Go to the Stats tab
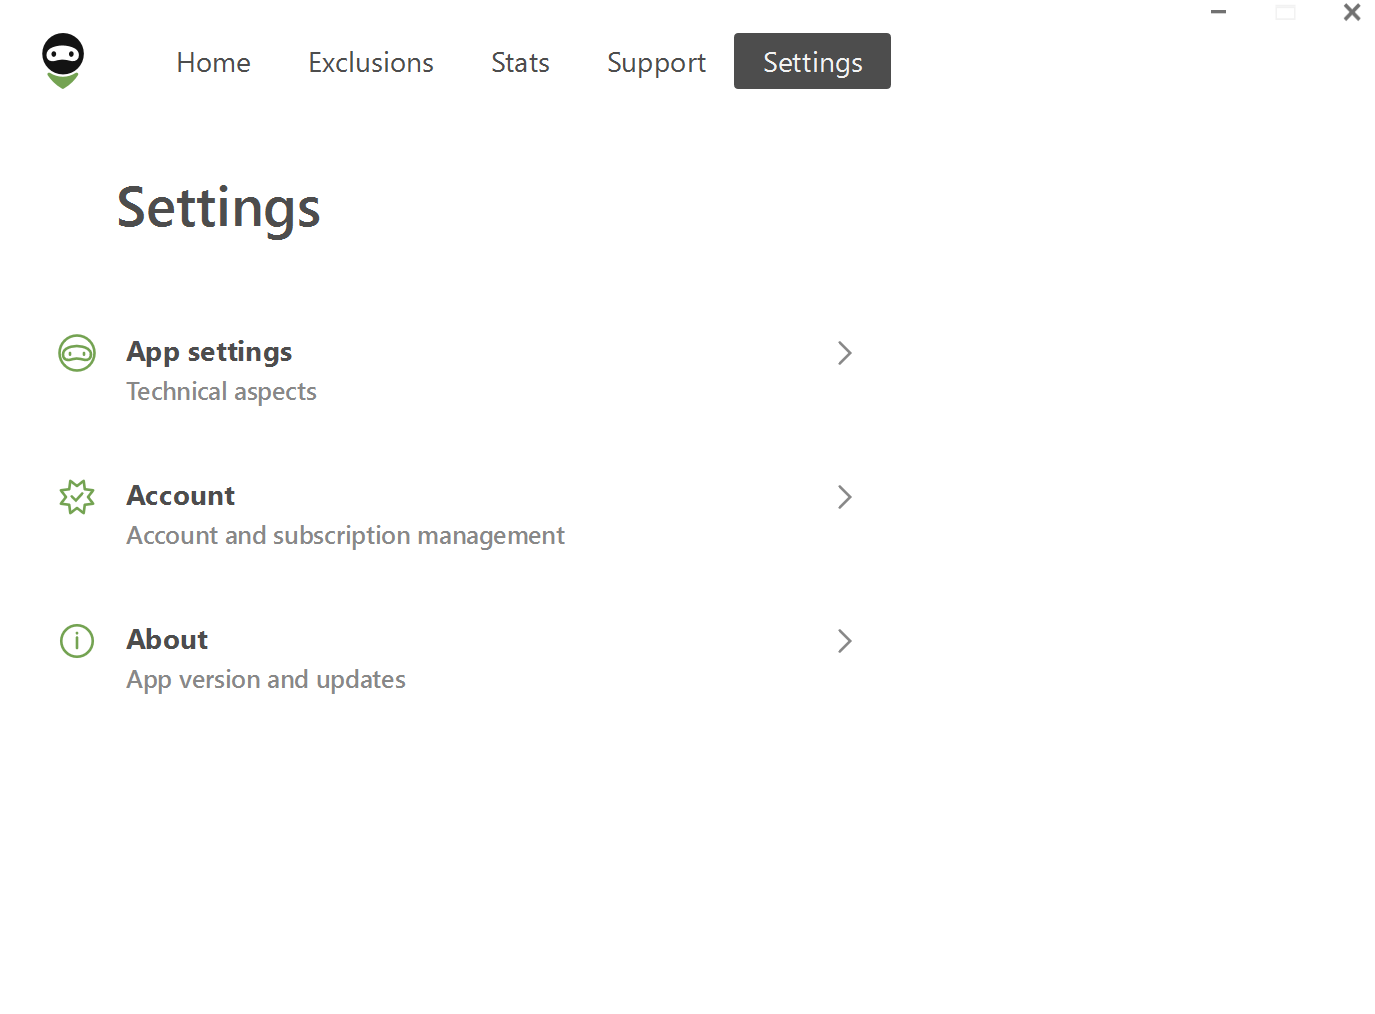 [520, 62]
